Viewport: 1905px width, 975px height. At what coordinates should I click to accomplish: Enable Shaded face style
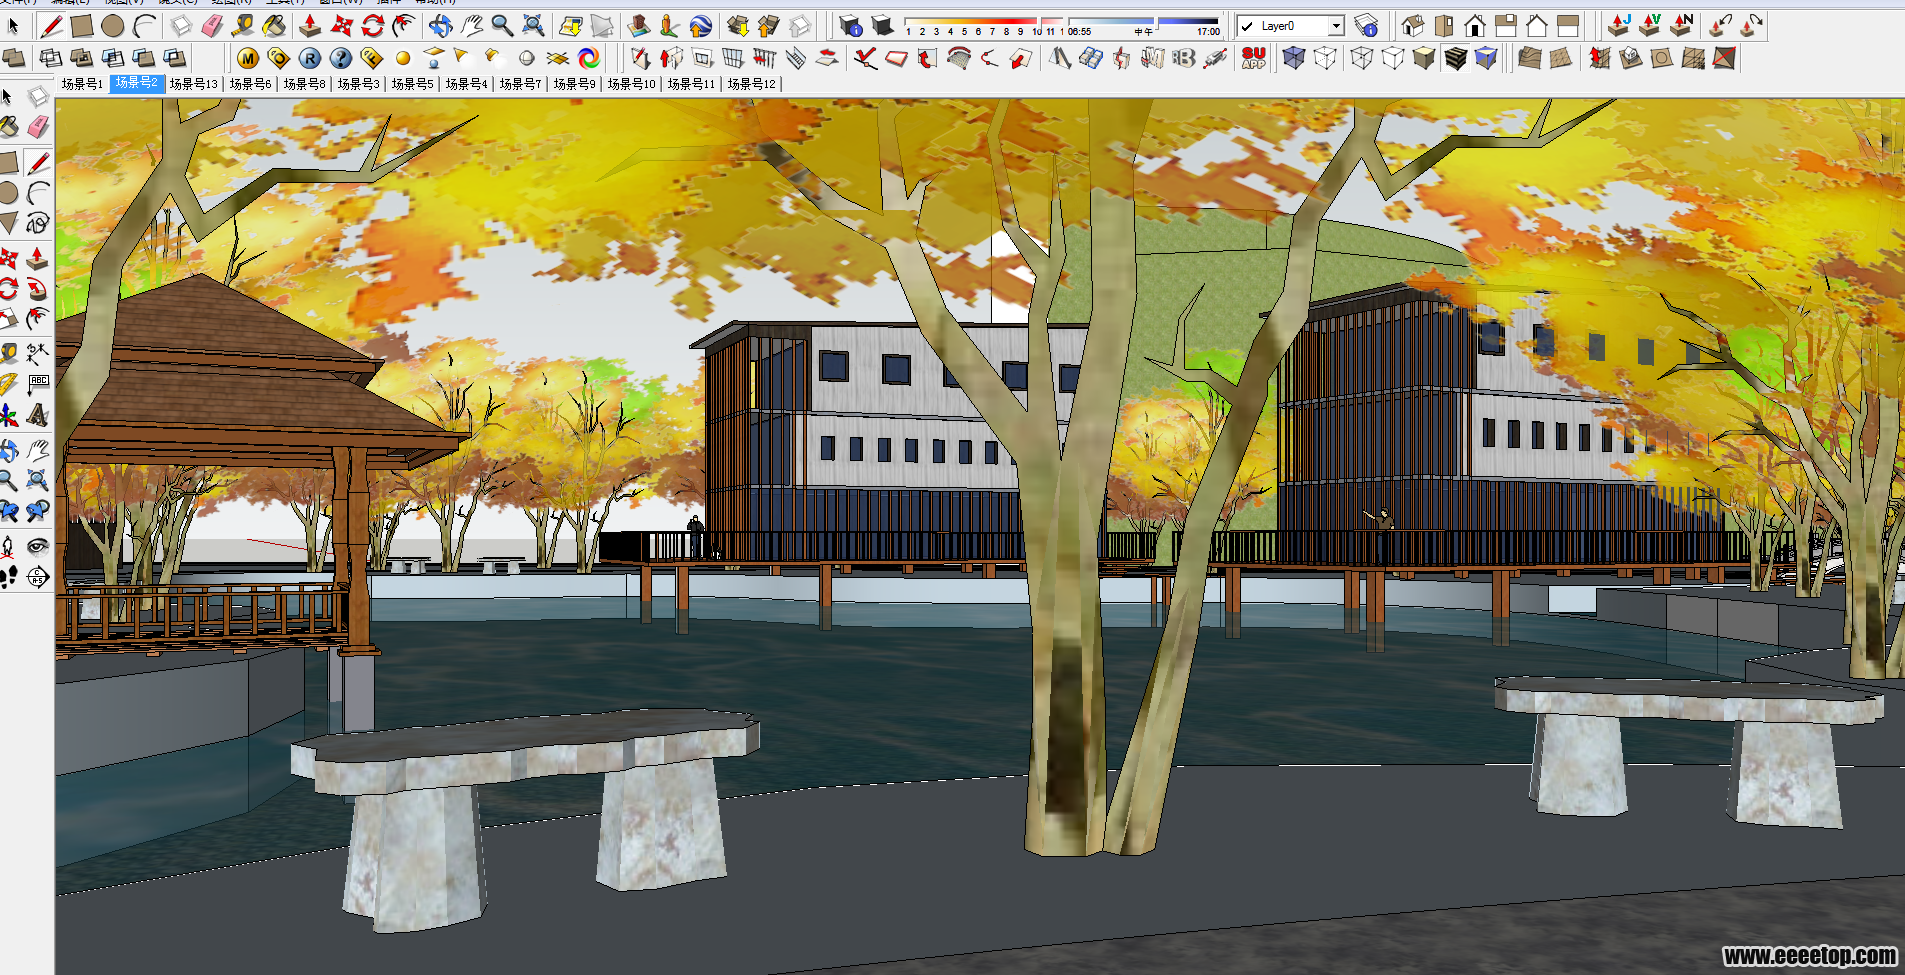tap(1424, 58)
